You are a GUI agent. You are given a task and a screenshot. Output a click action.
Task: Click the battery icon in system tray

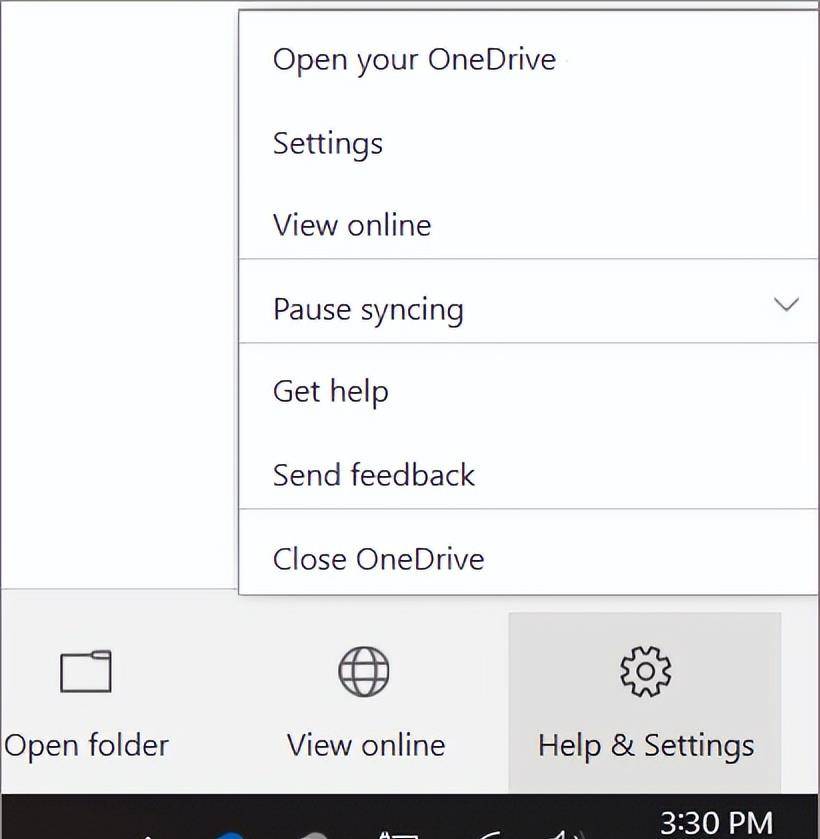[398, 834]
